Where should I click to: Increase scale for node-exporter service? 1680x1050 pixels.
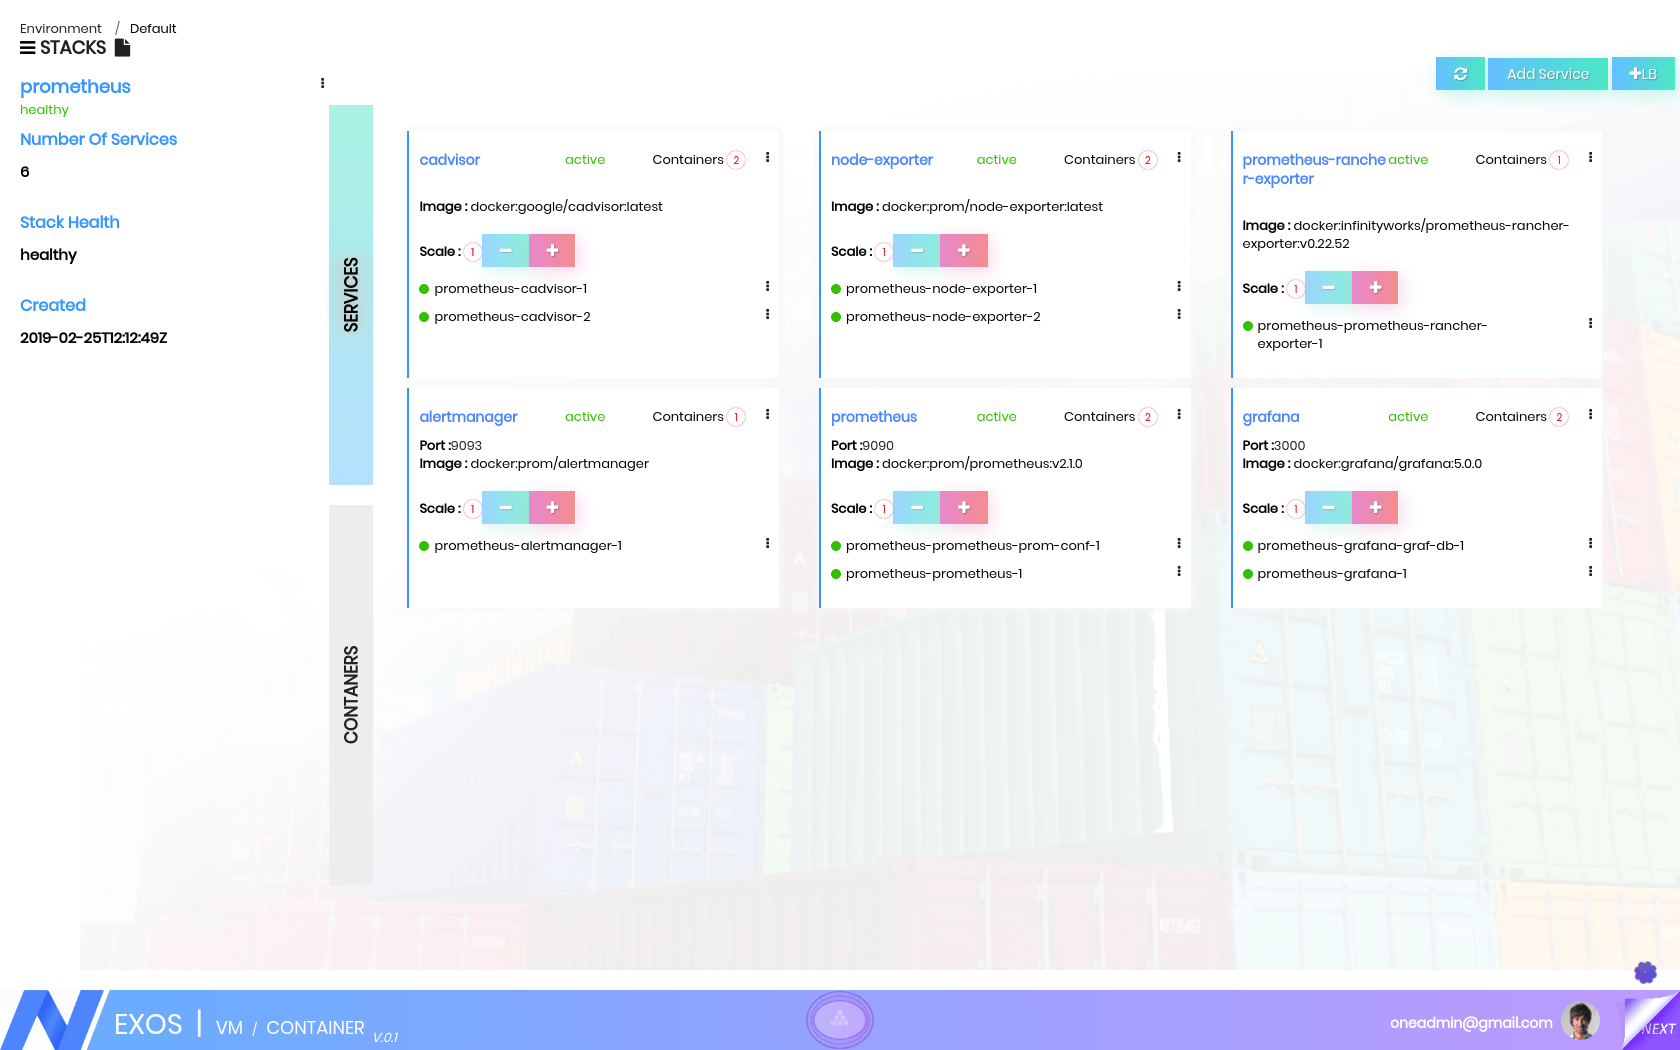[964, 251]
